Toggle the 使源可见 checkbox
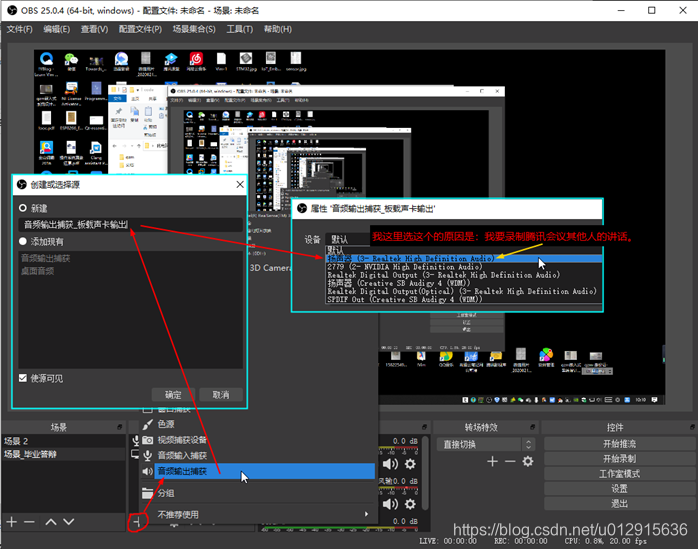The height and width of the screenshot is (549, 698). 23,378
